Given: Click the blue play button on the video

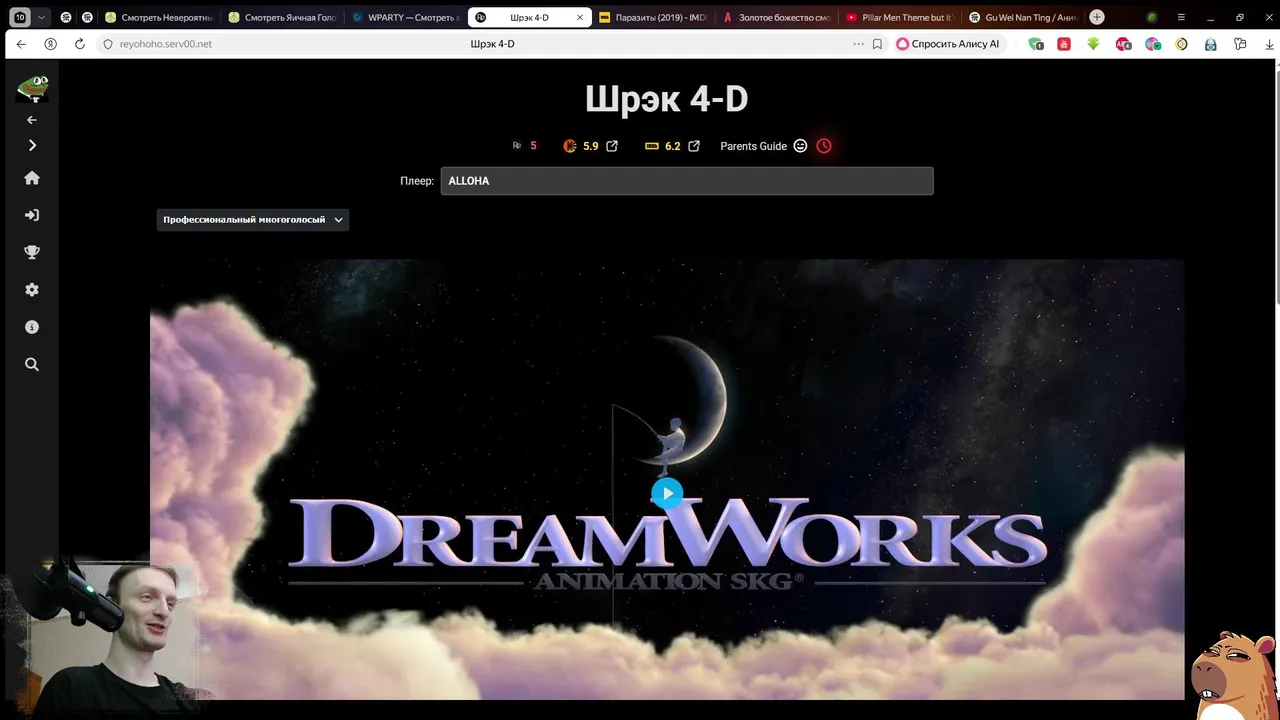Looking at the screenshot, I should (667, 493).
